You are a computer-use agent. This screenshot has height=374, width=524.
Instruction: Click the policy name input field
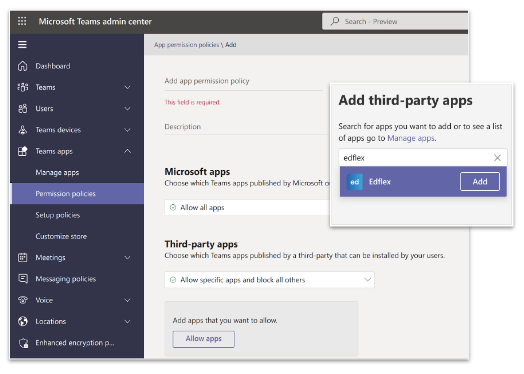[244, 81]
